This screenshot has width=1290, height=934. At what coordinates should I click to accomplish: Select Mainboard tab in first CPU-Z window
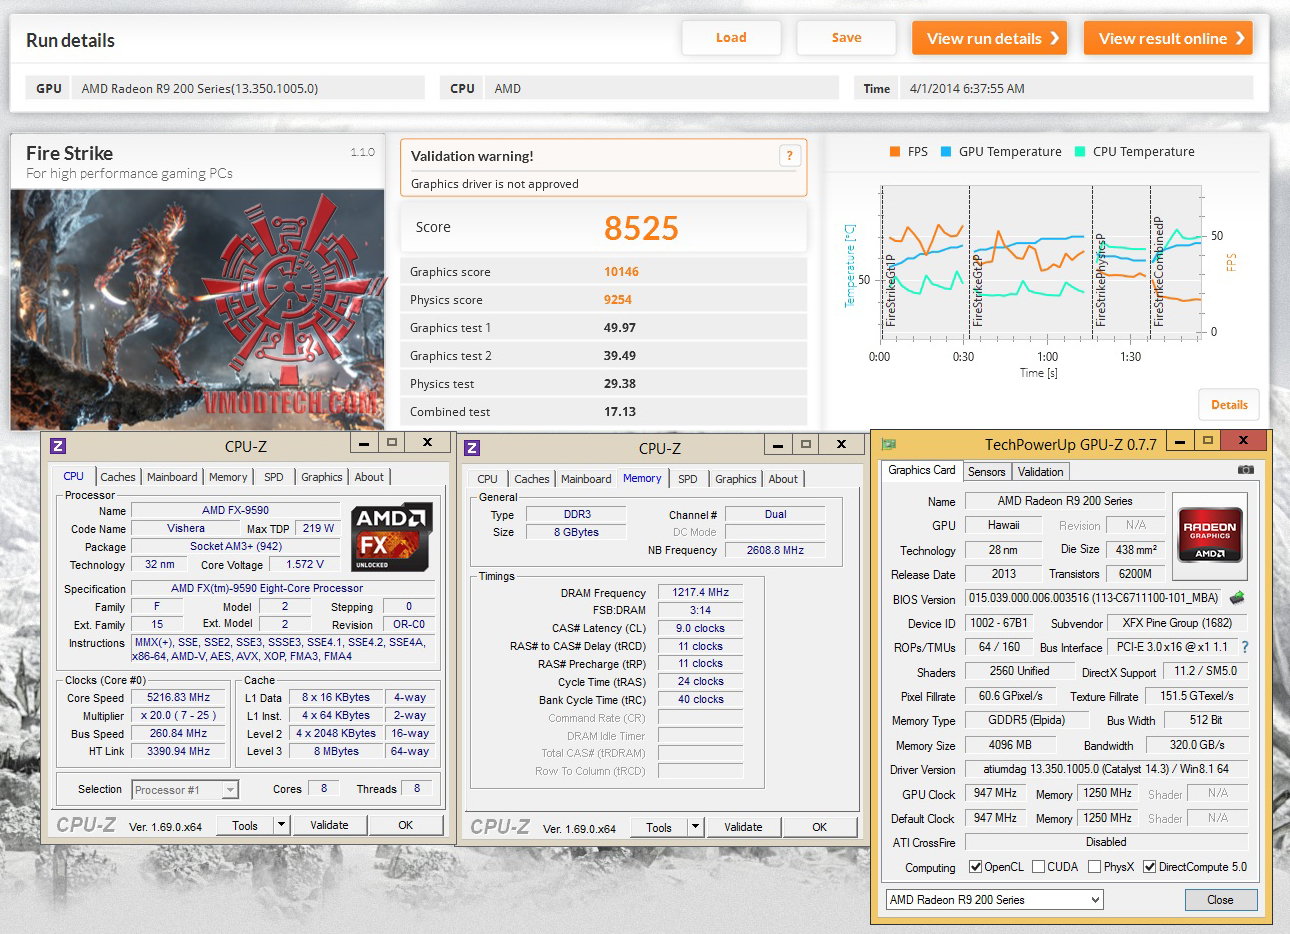(x=172, y=477)
